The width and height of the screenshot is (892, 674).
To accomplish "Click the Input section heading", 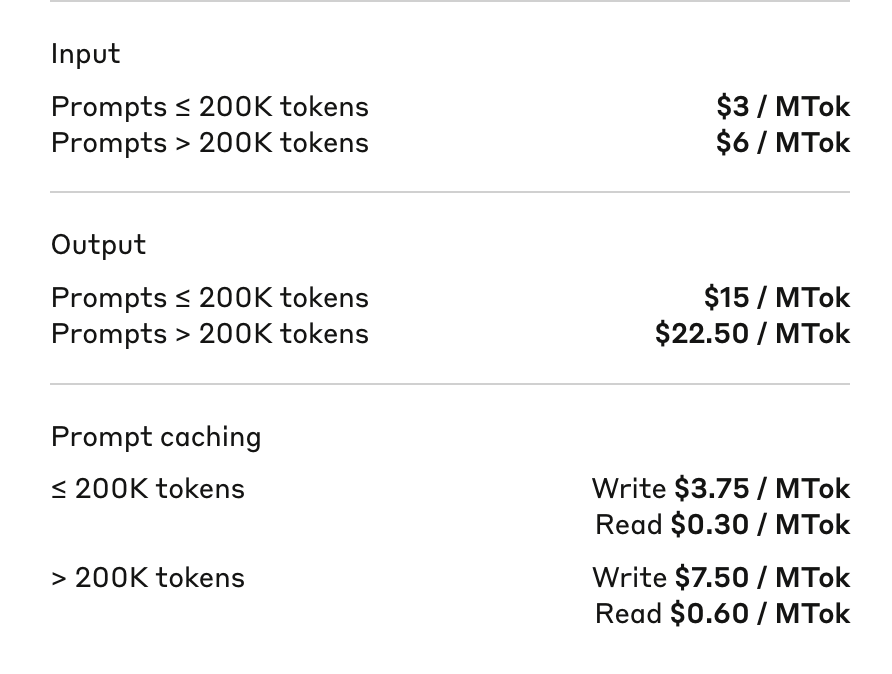I will [86, 54].
